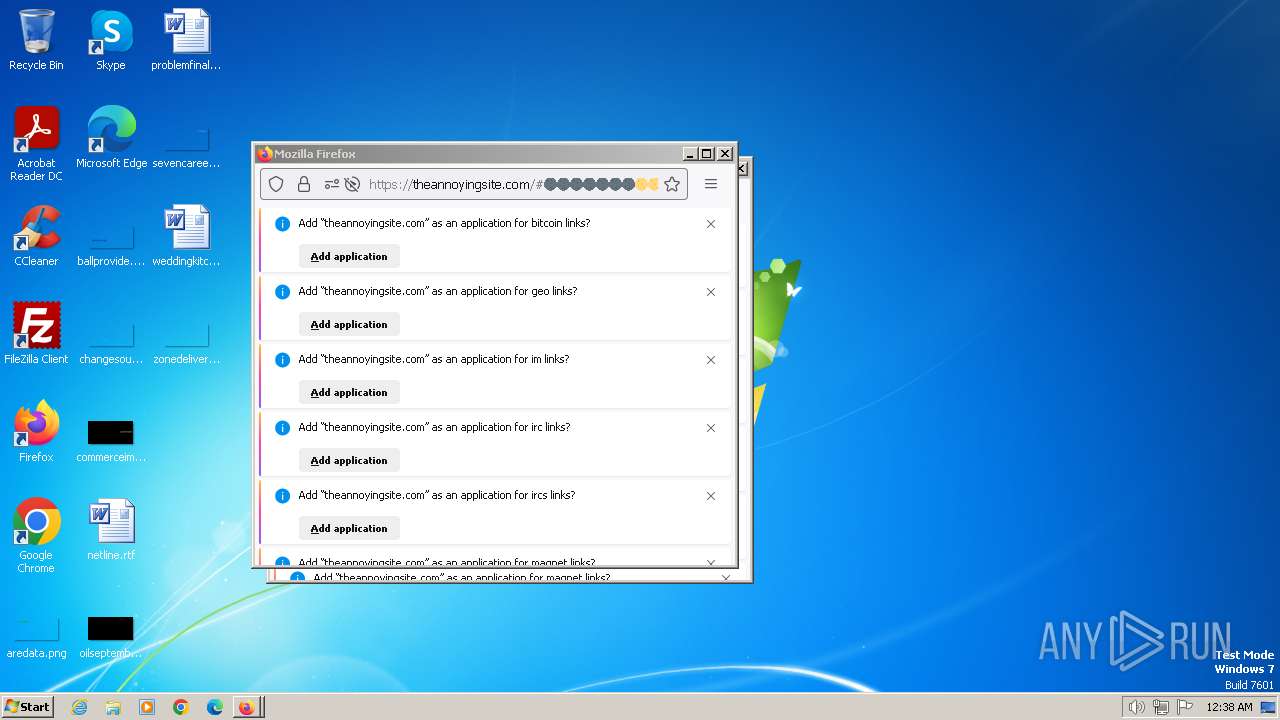The image size is (1280, 720).
Task: Click the bitcoin links prompt text
Action: [444, 223]
